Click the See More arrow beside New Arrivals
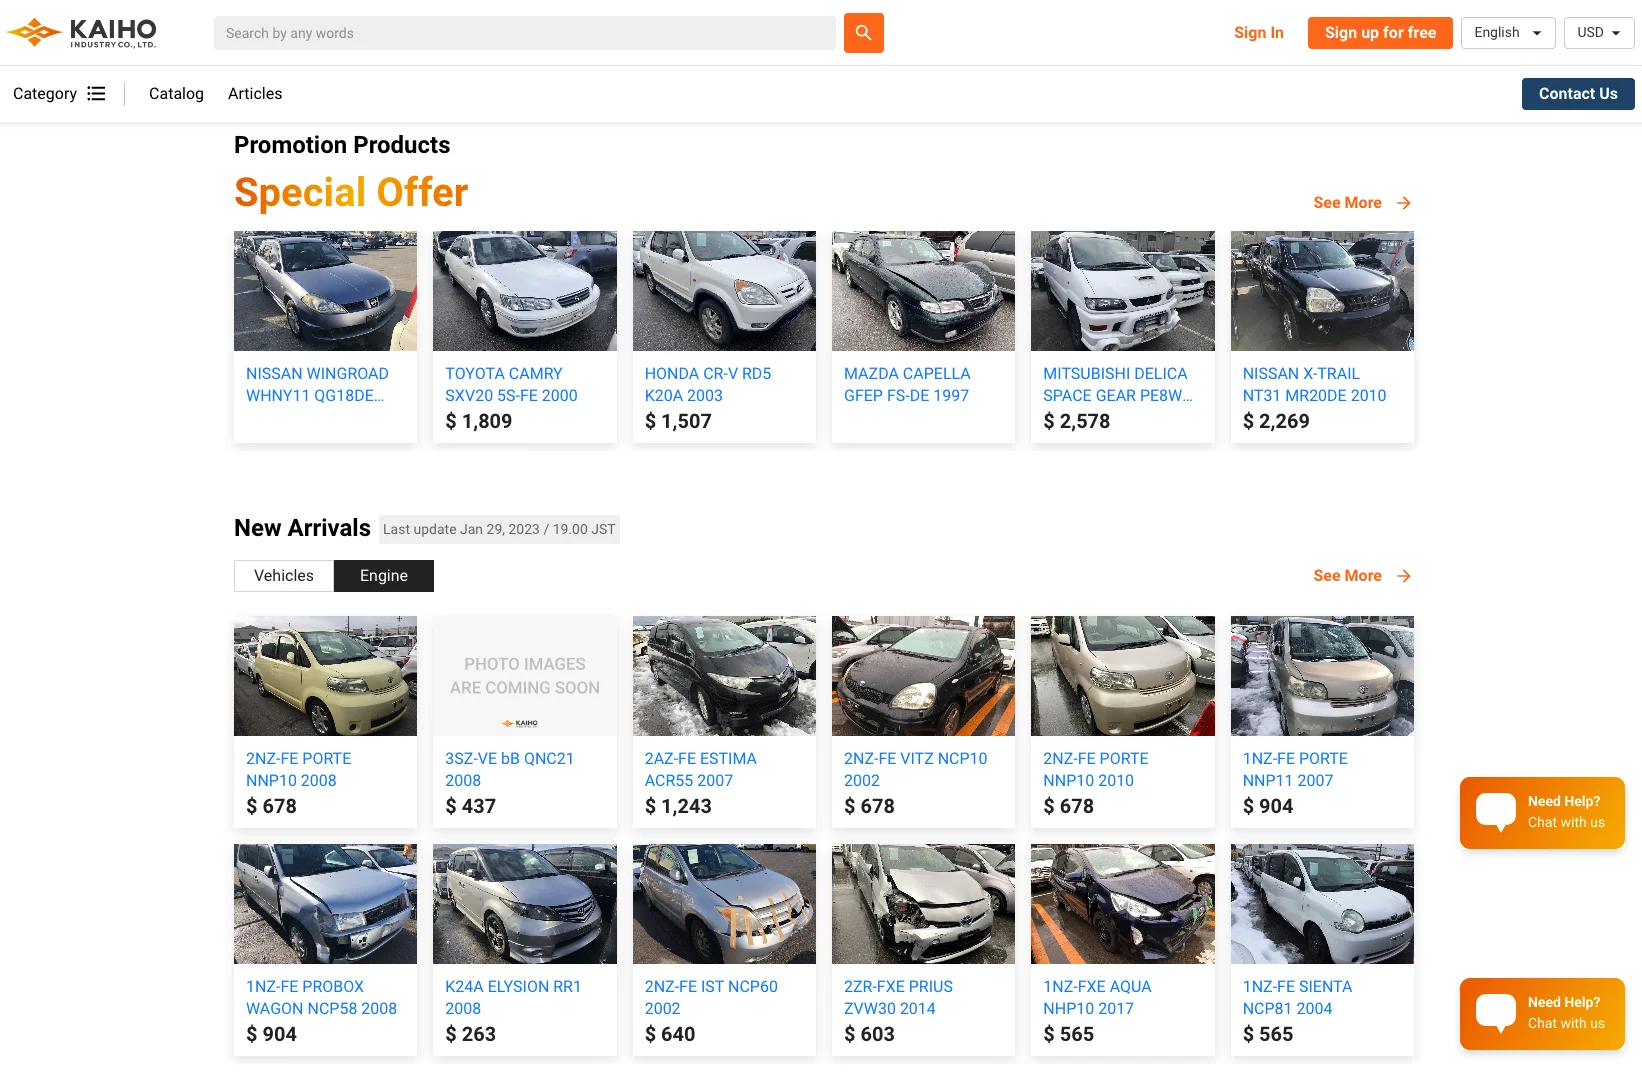The width and height of the screenshot is (1642, 1088). coord(1404,575)
